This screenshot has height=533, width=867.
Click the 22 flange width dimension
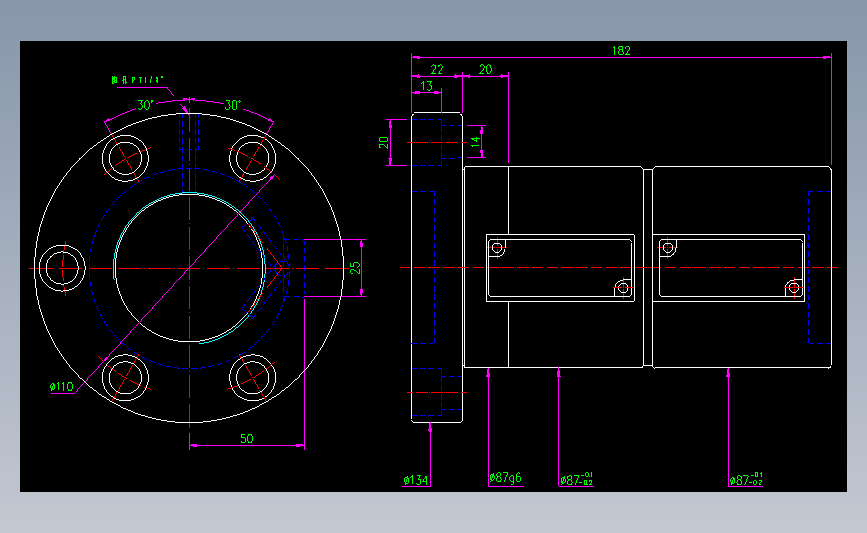coord(437,70)
